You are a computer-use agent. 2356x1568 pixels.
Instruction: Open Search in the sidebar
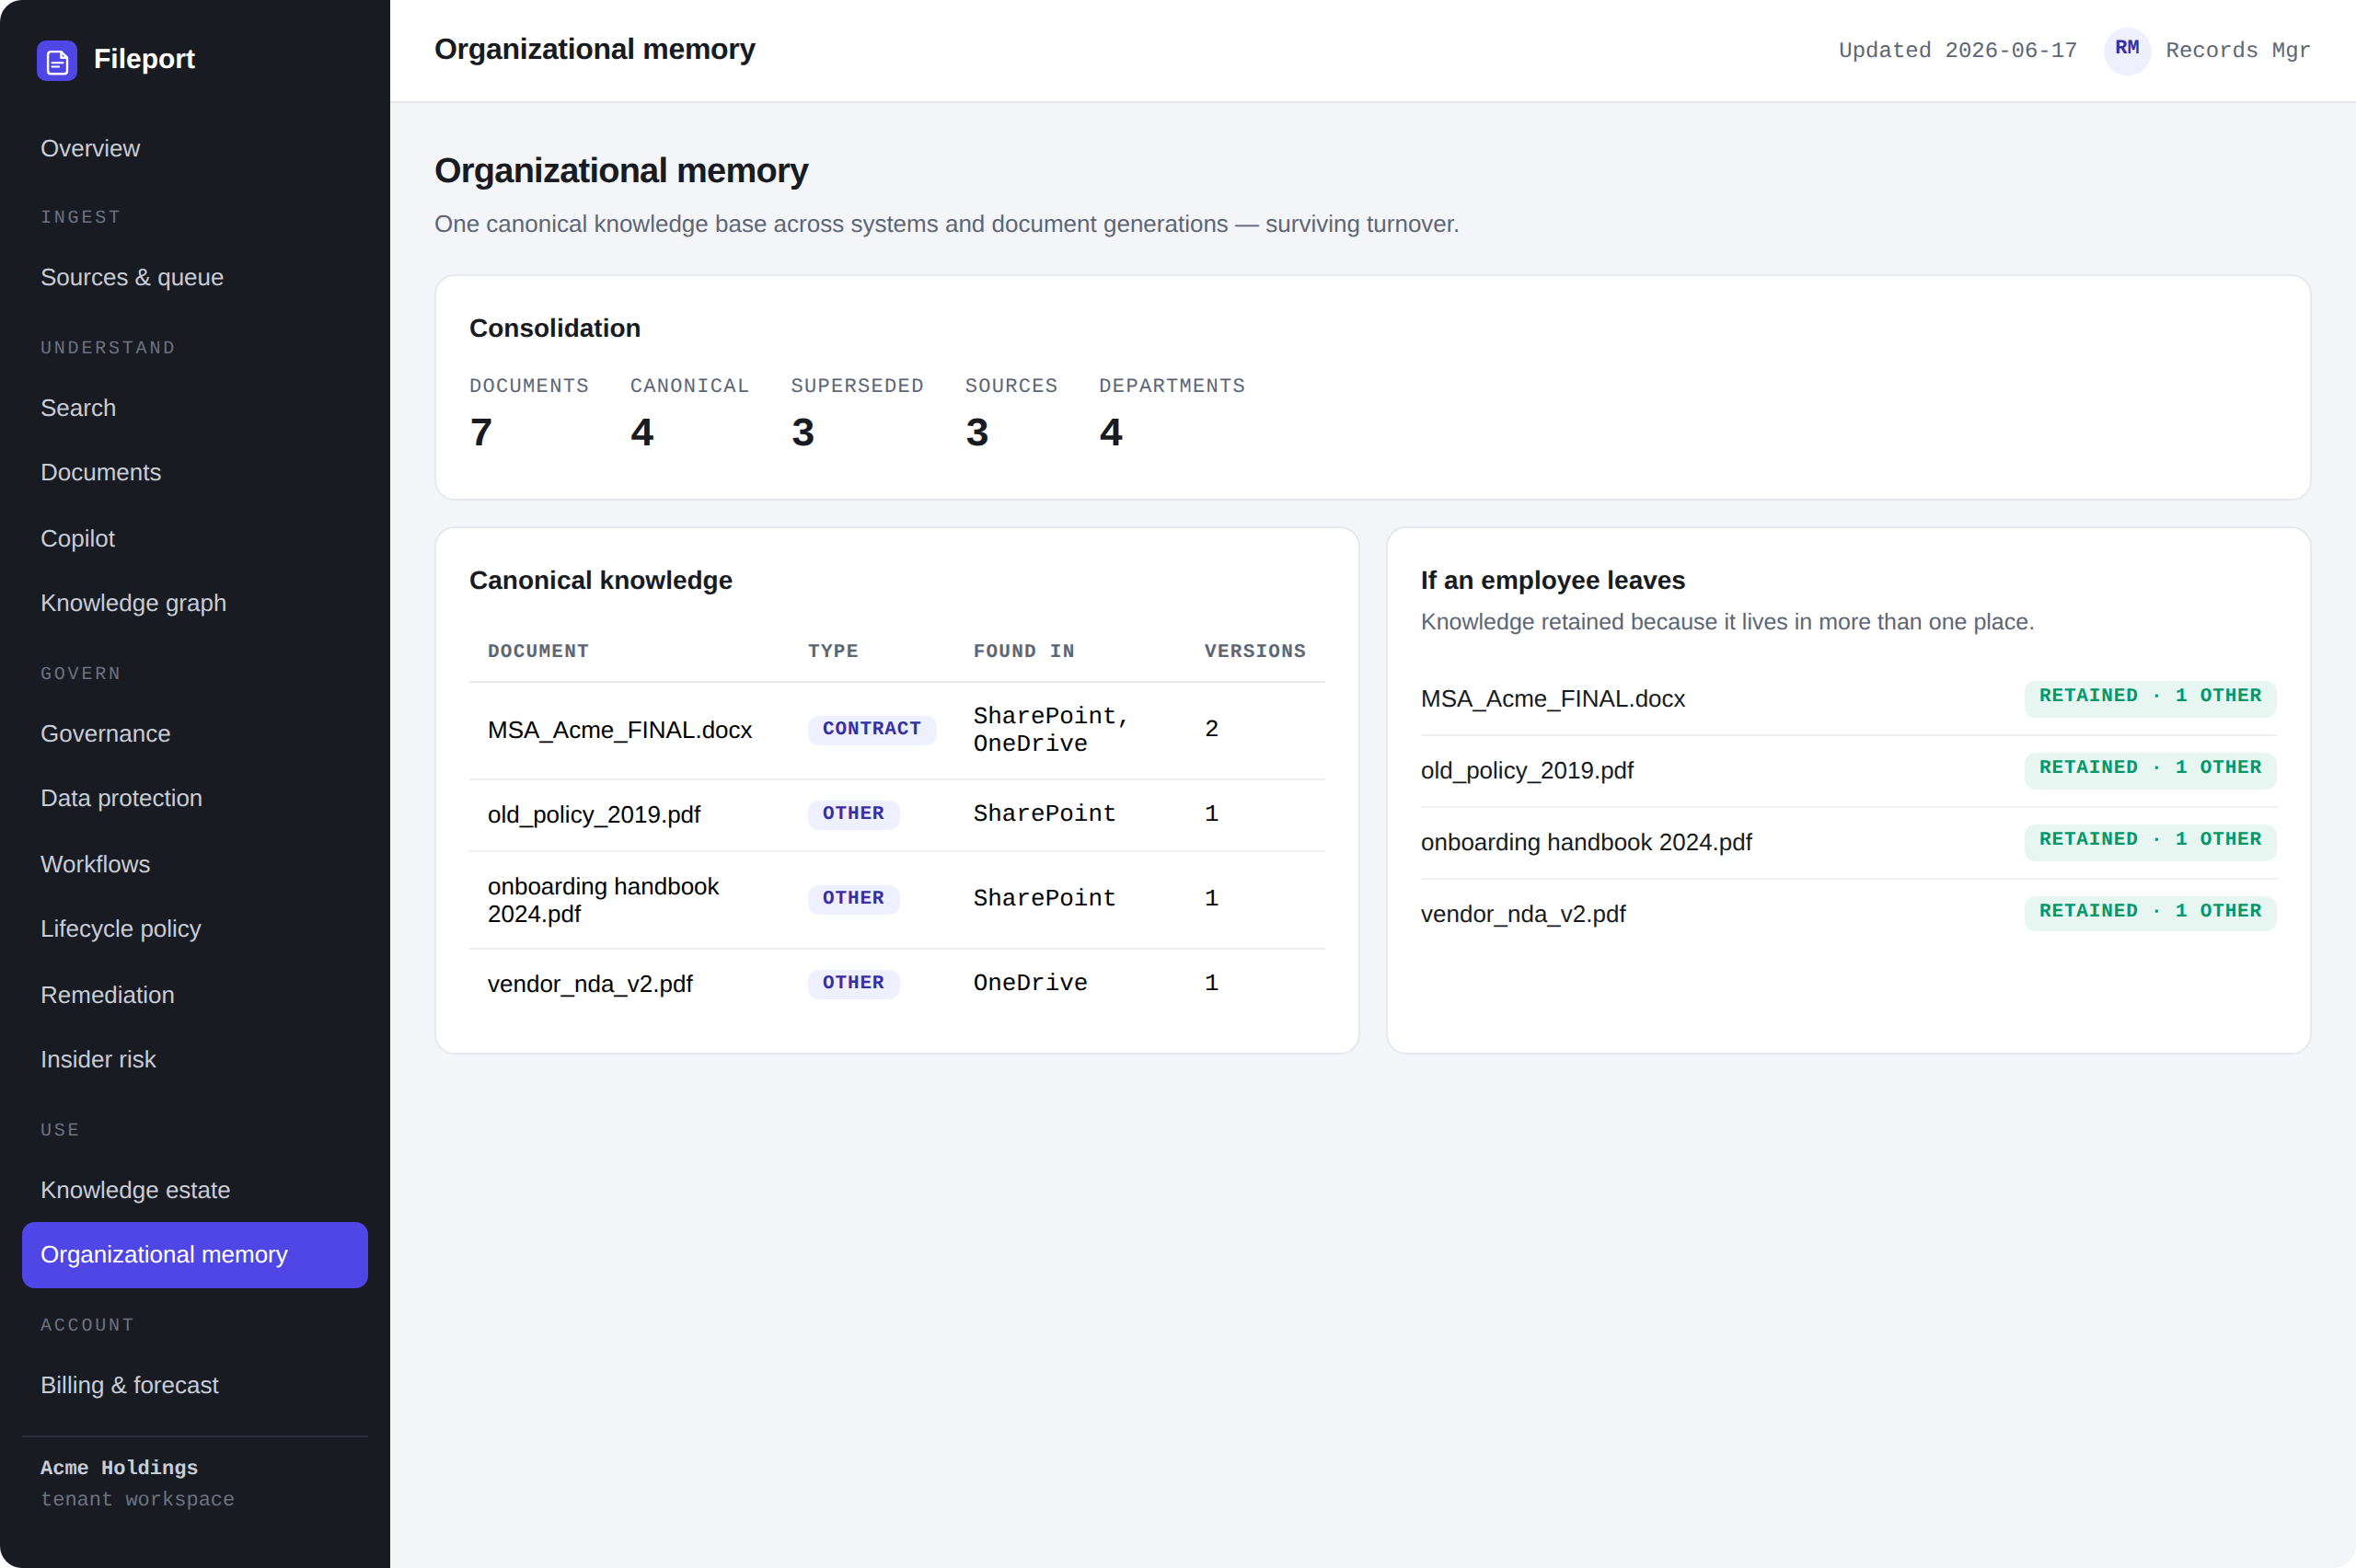(195, 408)
